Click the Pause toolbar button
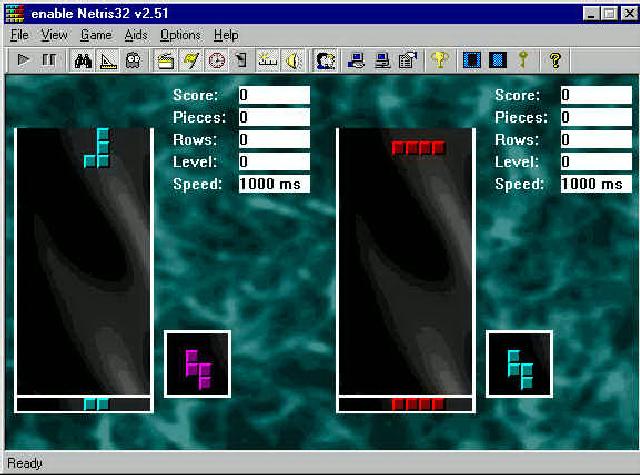This screenshot has width=640, height=475. [x=49, y=61]
